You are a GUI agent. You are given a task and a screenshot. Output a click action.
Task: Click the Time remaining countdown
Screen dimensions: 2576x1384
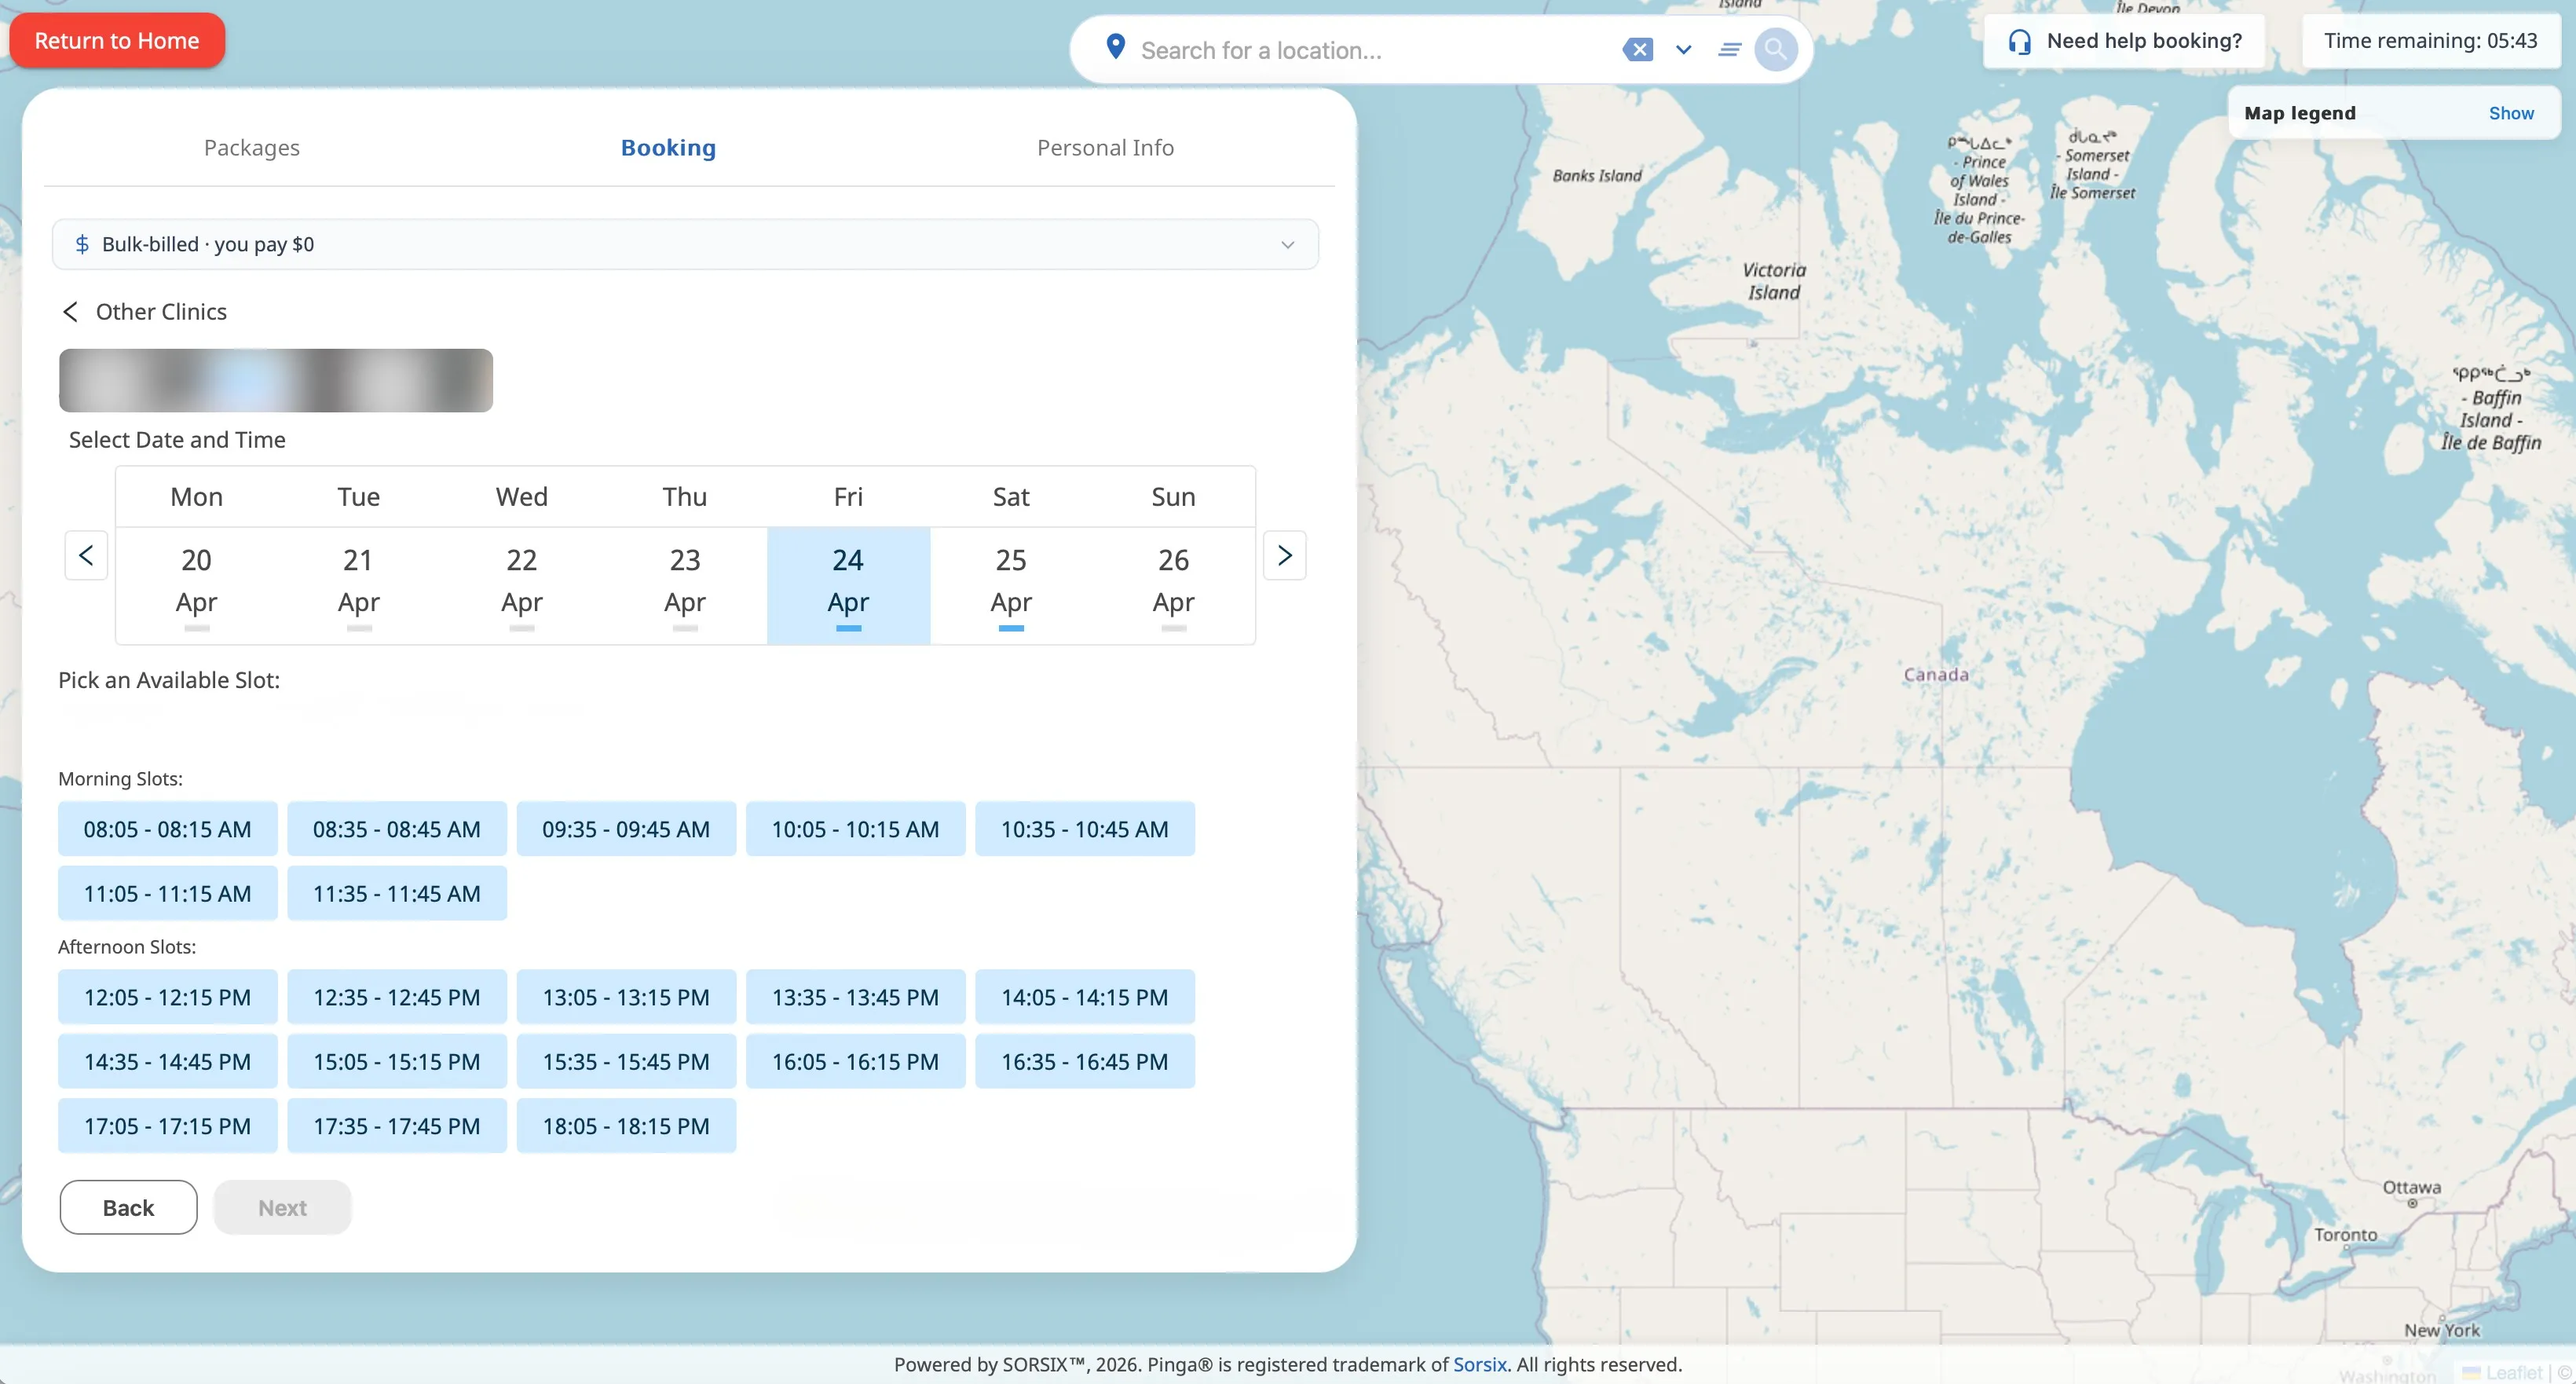click(x=2430, y=41)
